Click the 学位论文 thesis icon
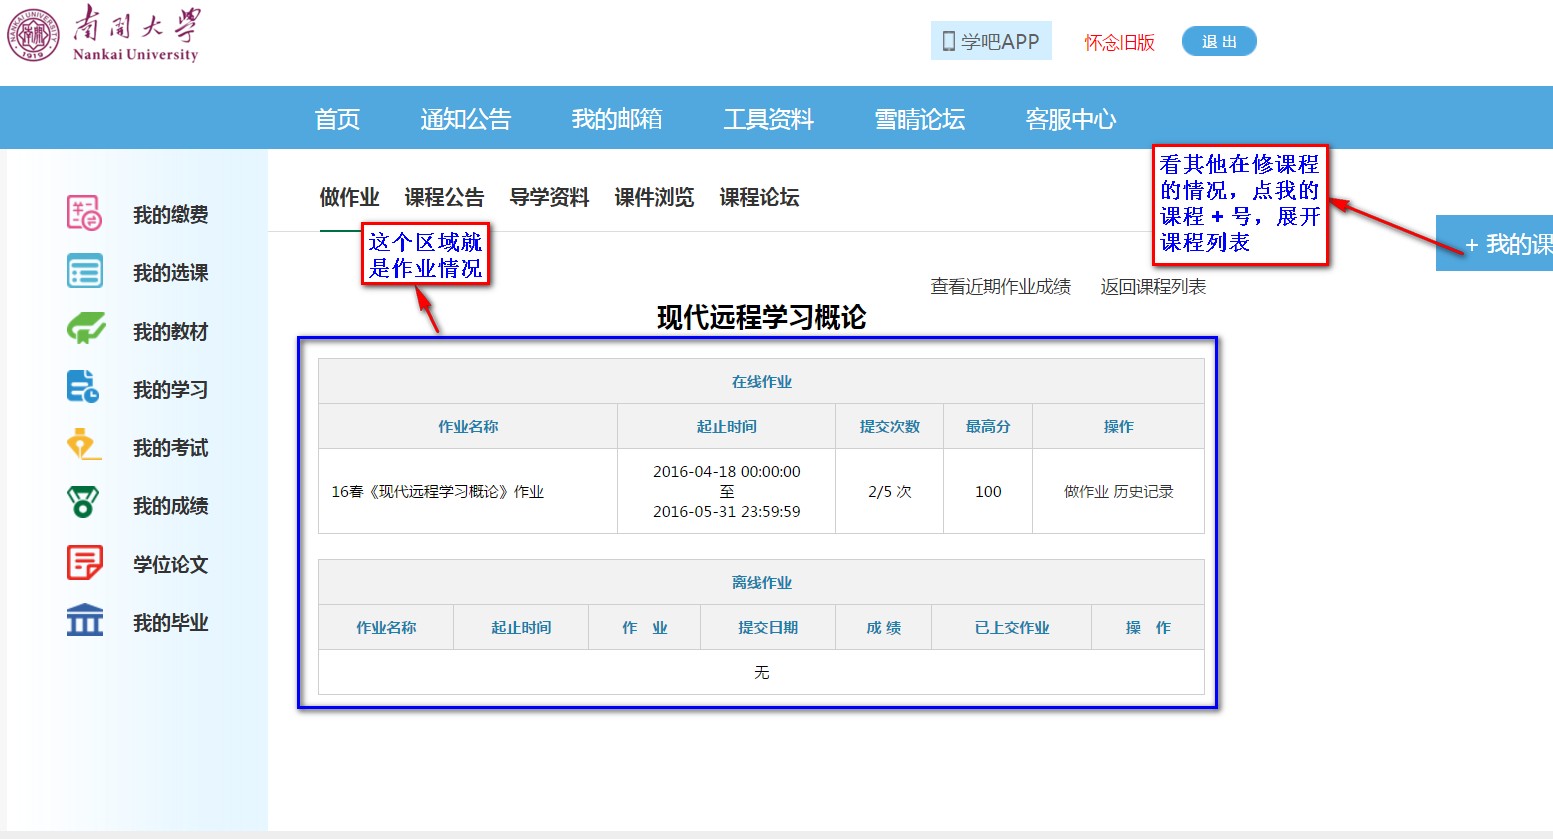The width and height of the screenshot is (1553, 839). click(84, 563)
